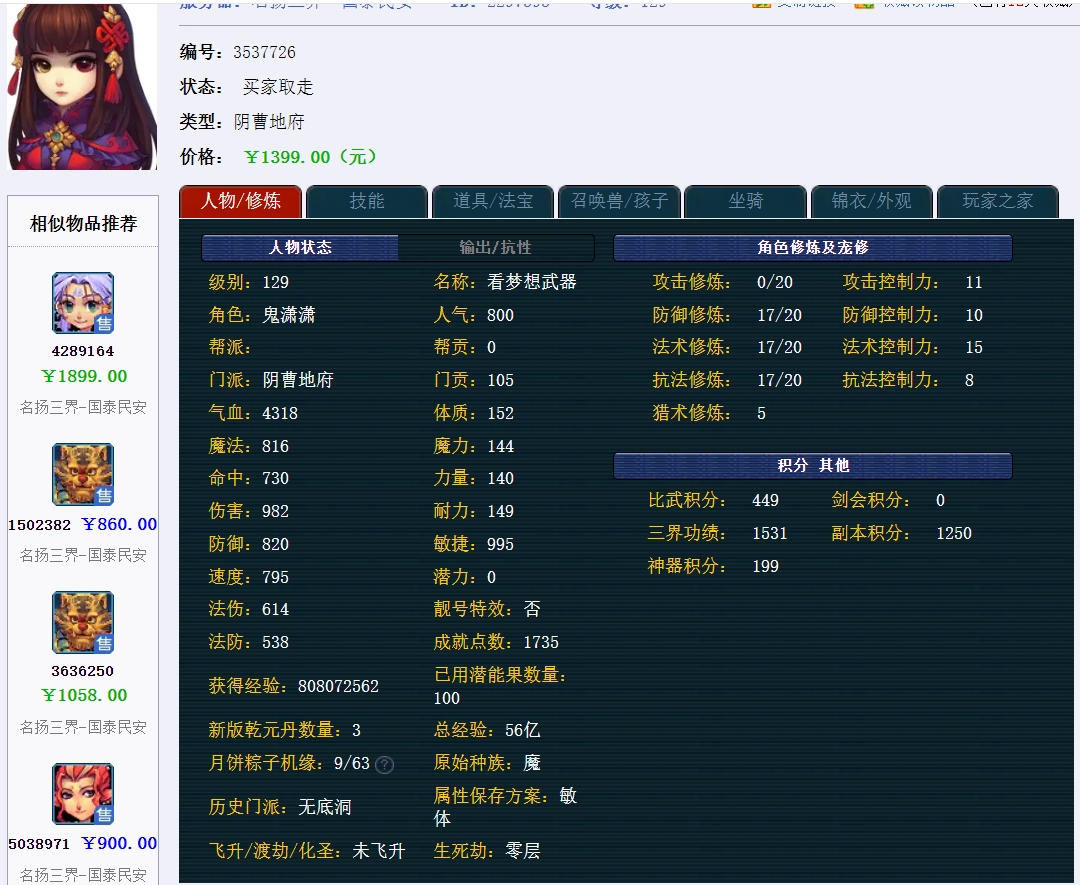Screen dimensions: 1080x885
Task: Click the 角色修炼及宠修 section header
Action: click(813, 247)
